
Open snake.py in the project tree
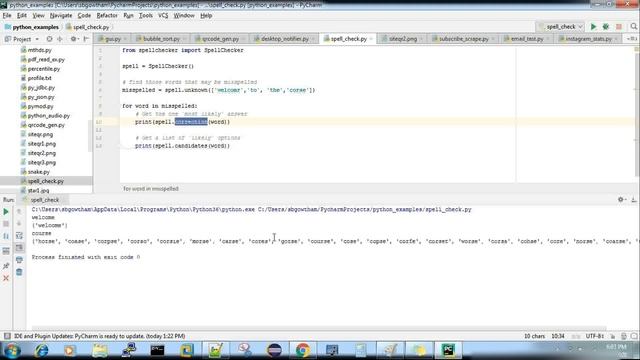[x=38, y=172]
